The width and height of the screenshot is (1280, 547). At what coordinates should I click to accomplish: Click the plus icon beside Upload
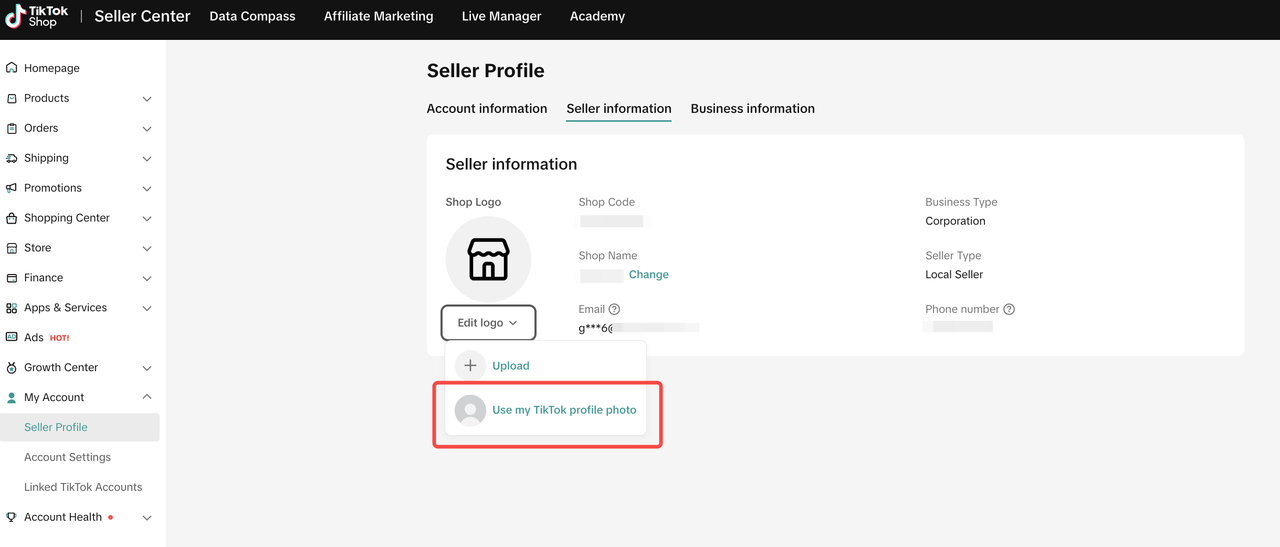470,366
